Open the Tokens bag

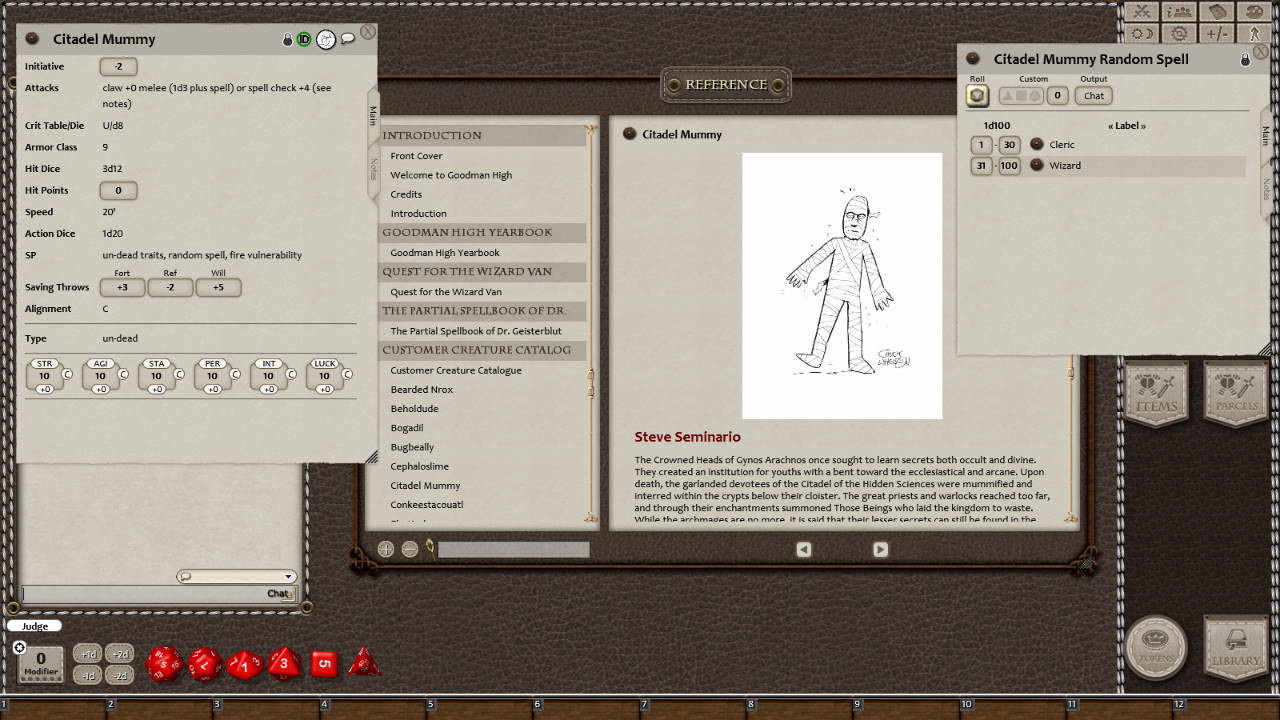tap(1156, 650)
